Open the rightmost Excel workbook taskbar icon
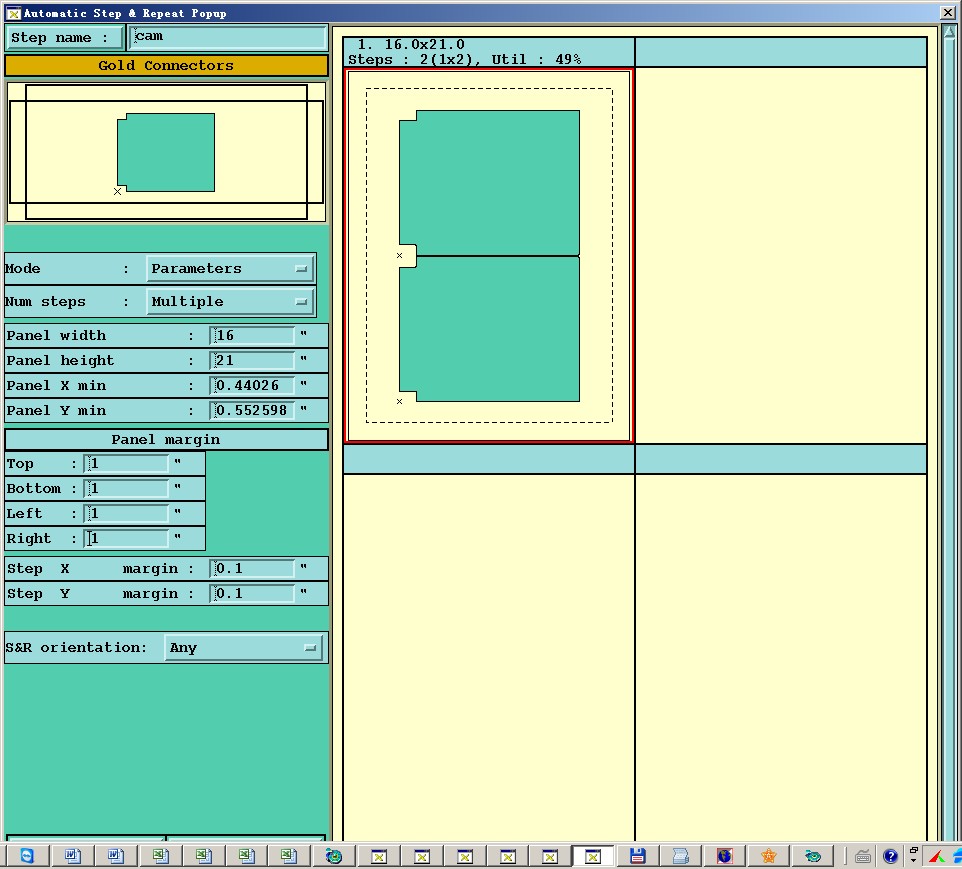This screenshot has width=962, height=869. click(x=288, y=855)
